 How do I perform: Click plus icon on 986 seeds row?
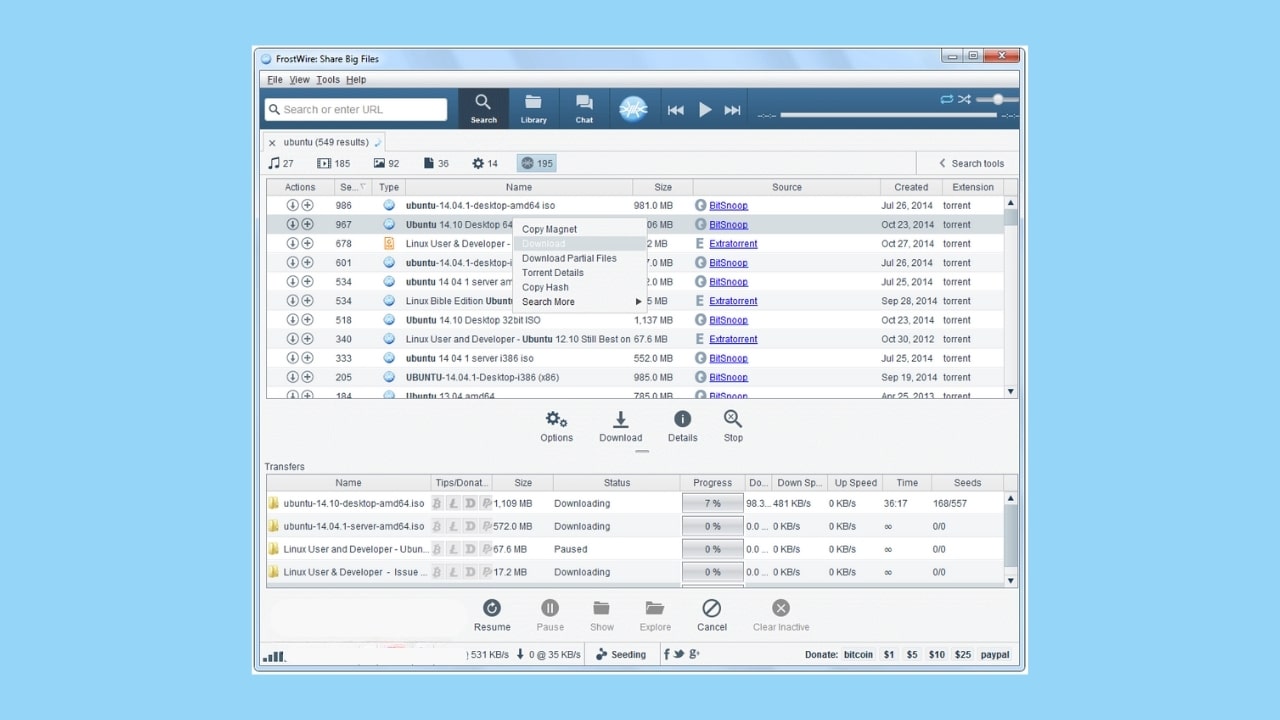point(308,205)
